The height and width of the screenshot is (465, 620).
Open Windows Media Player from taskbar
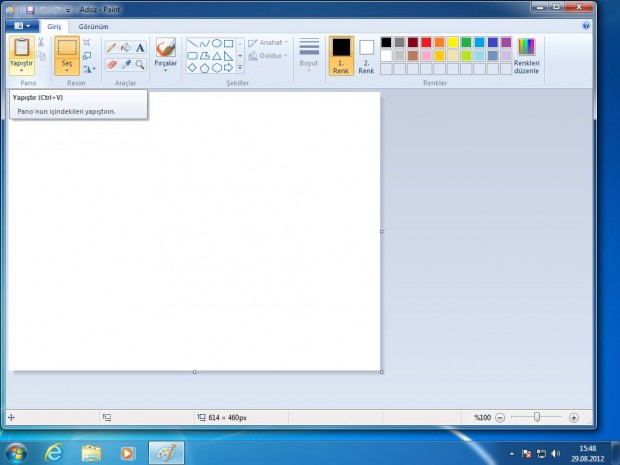click(x=127, y=453)
